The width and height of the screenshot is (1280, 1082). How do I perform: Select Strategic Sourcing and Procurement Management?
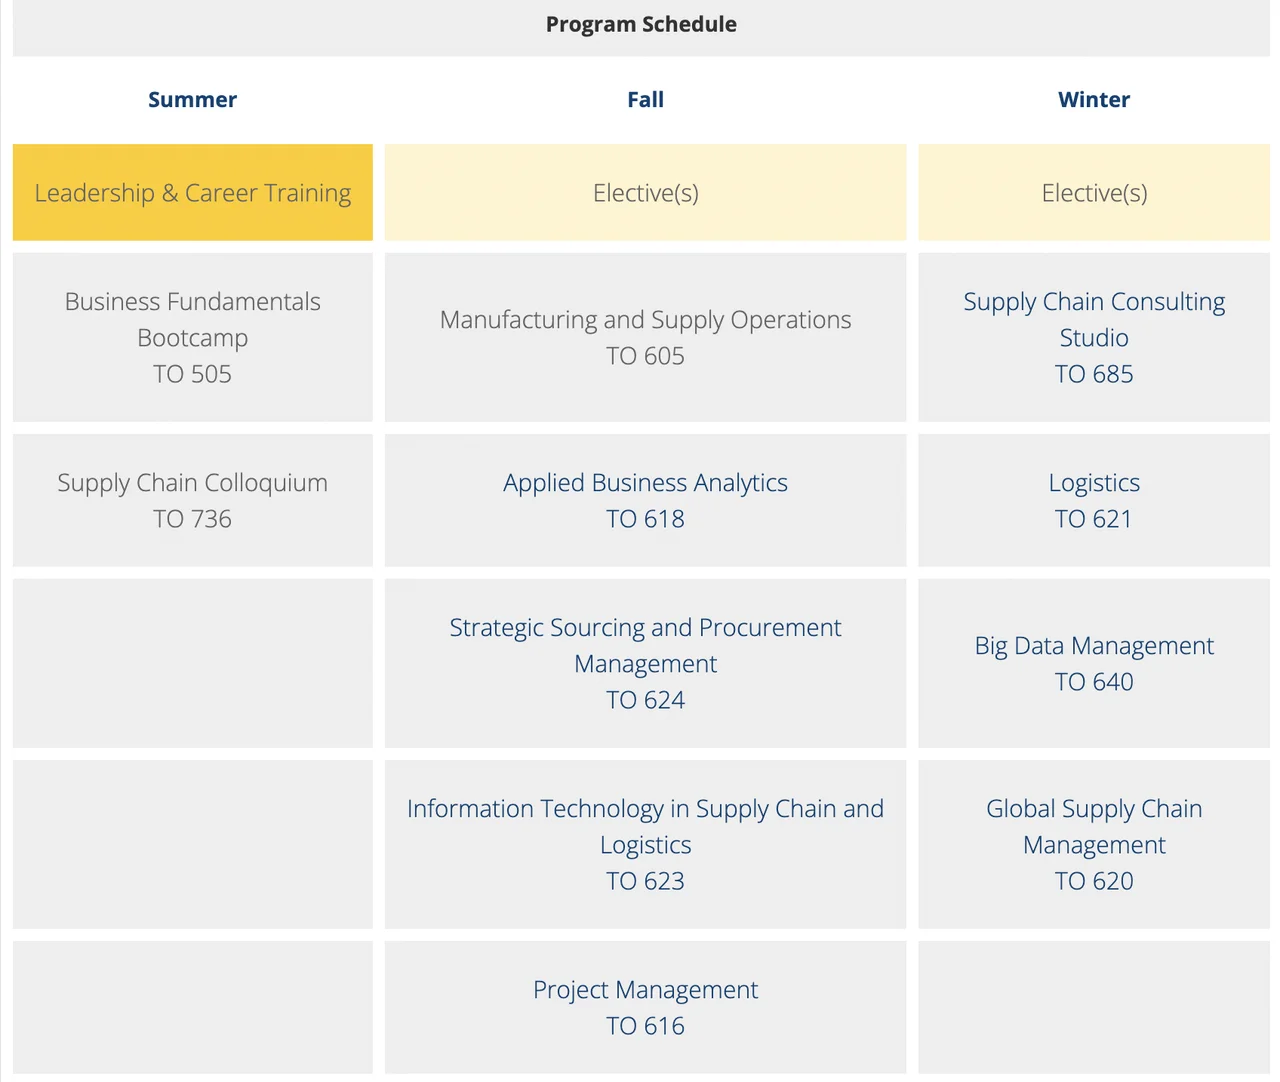(645, 628)
